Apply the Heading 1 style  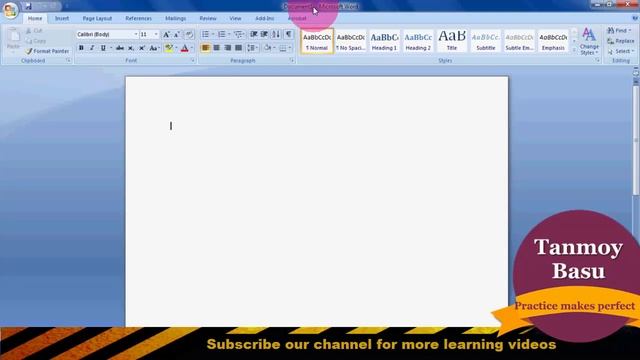384,41
